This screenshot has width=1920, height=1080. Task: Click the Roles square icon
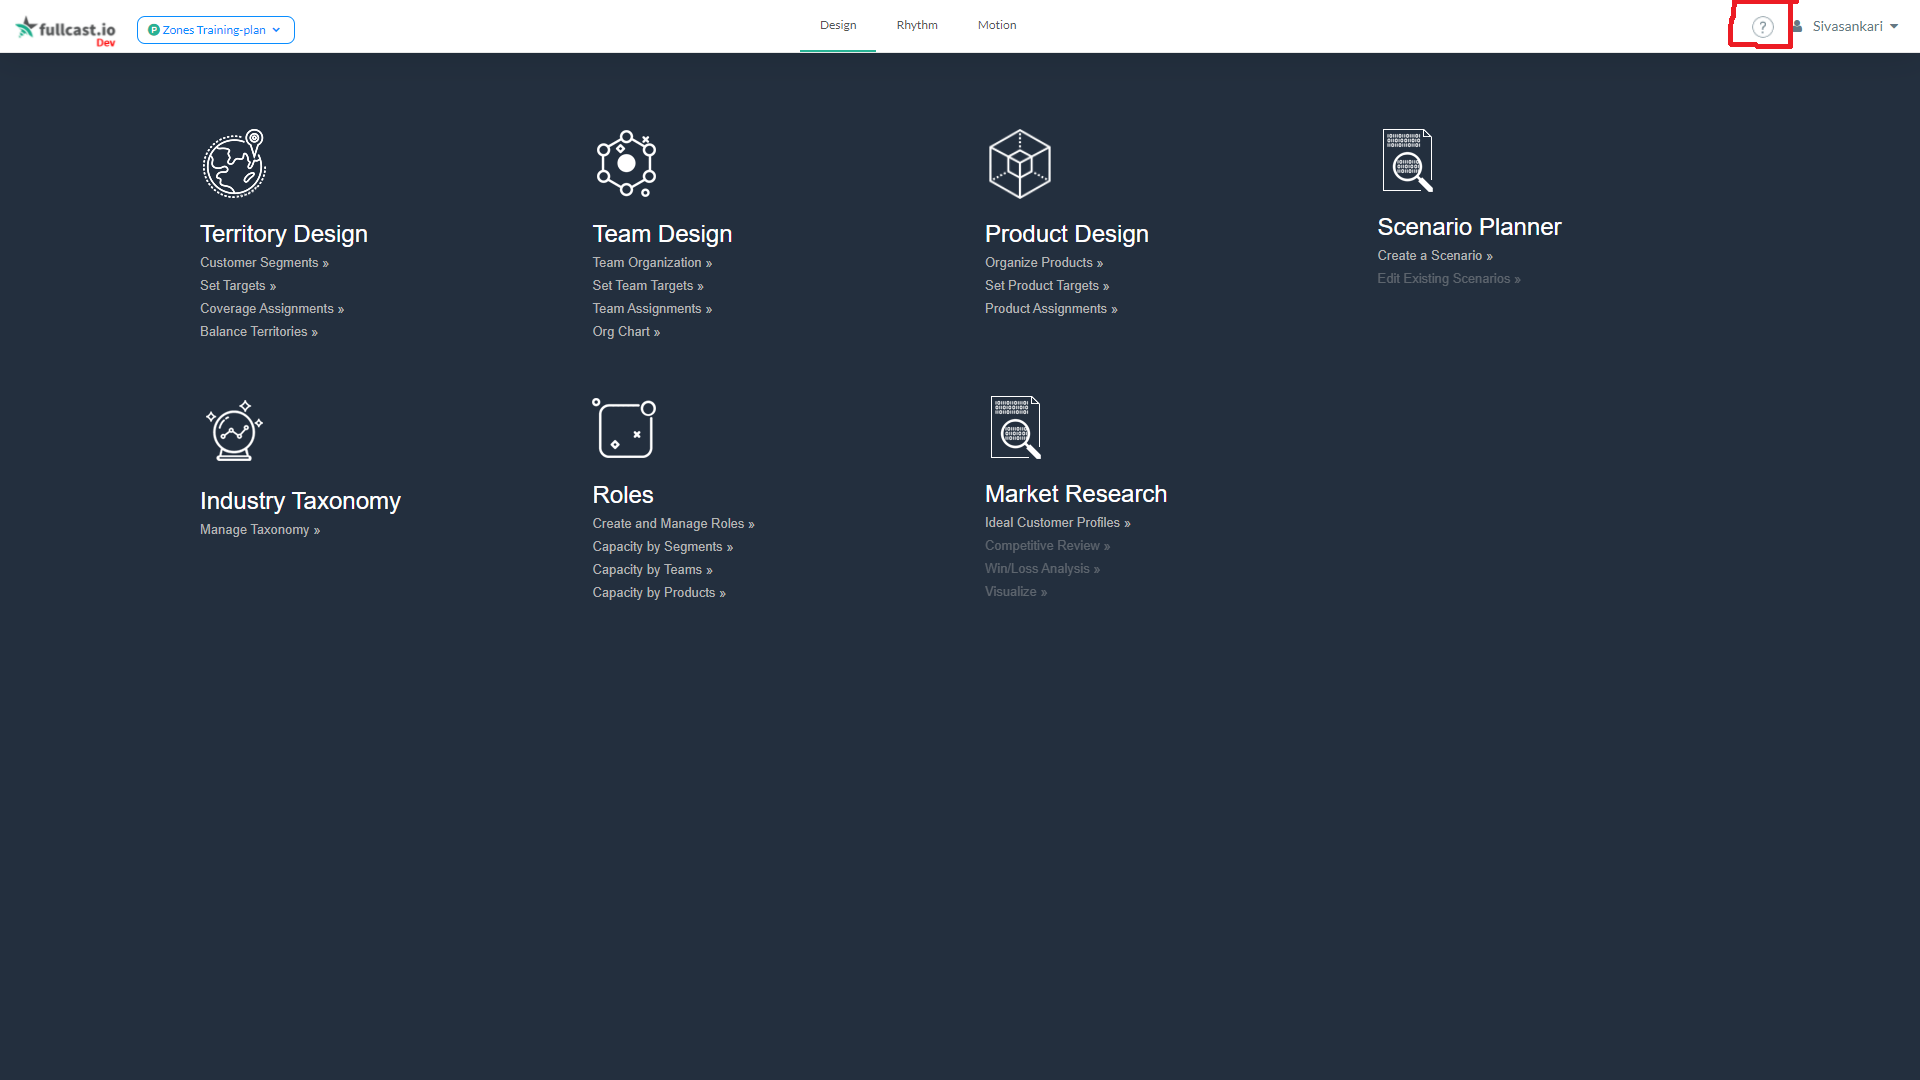624,428
